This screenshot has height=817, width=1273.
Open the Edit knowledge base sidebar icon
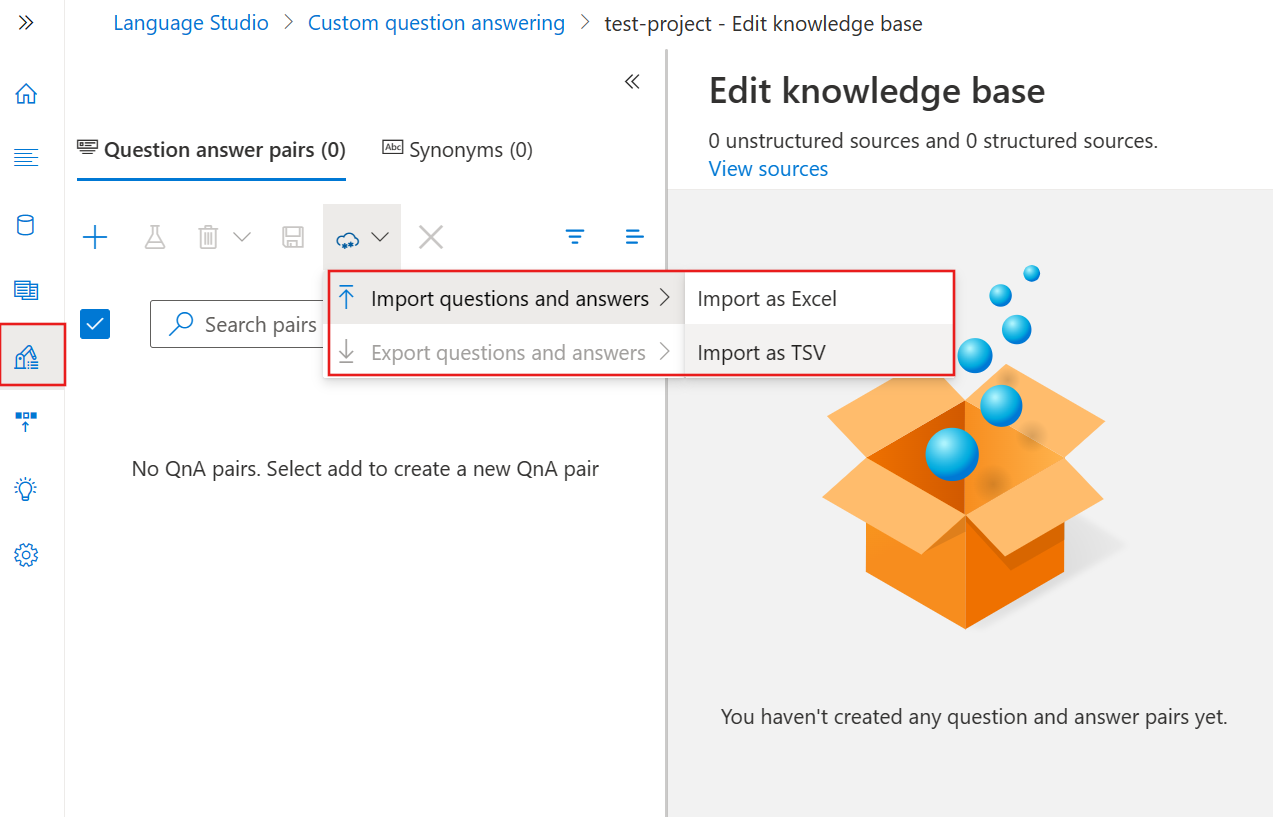[27, 355]
